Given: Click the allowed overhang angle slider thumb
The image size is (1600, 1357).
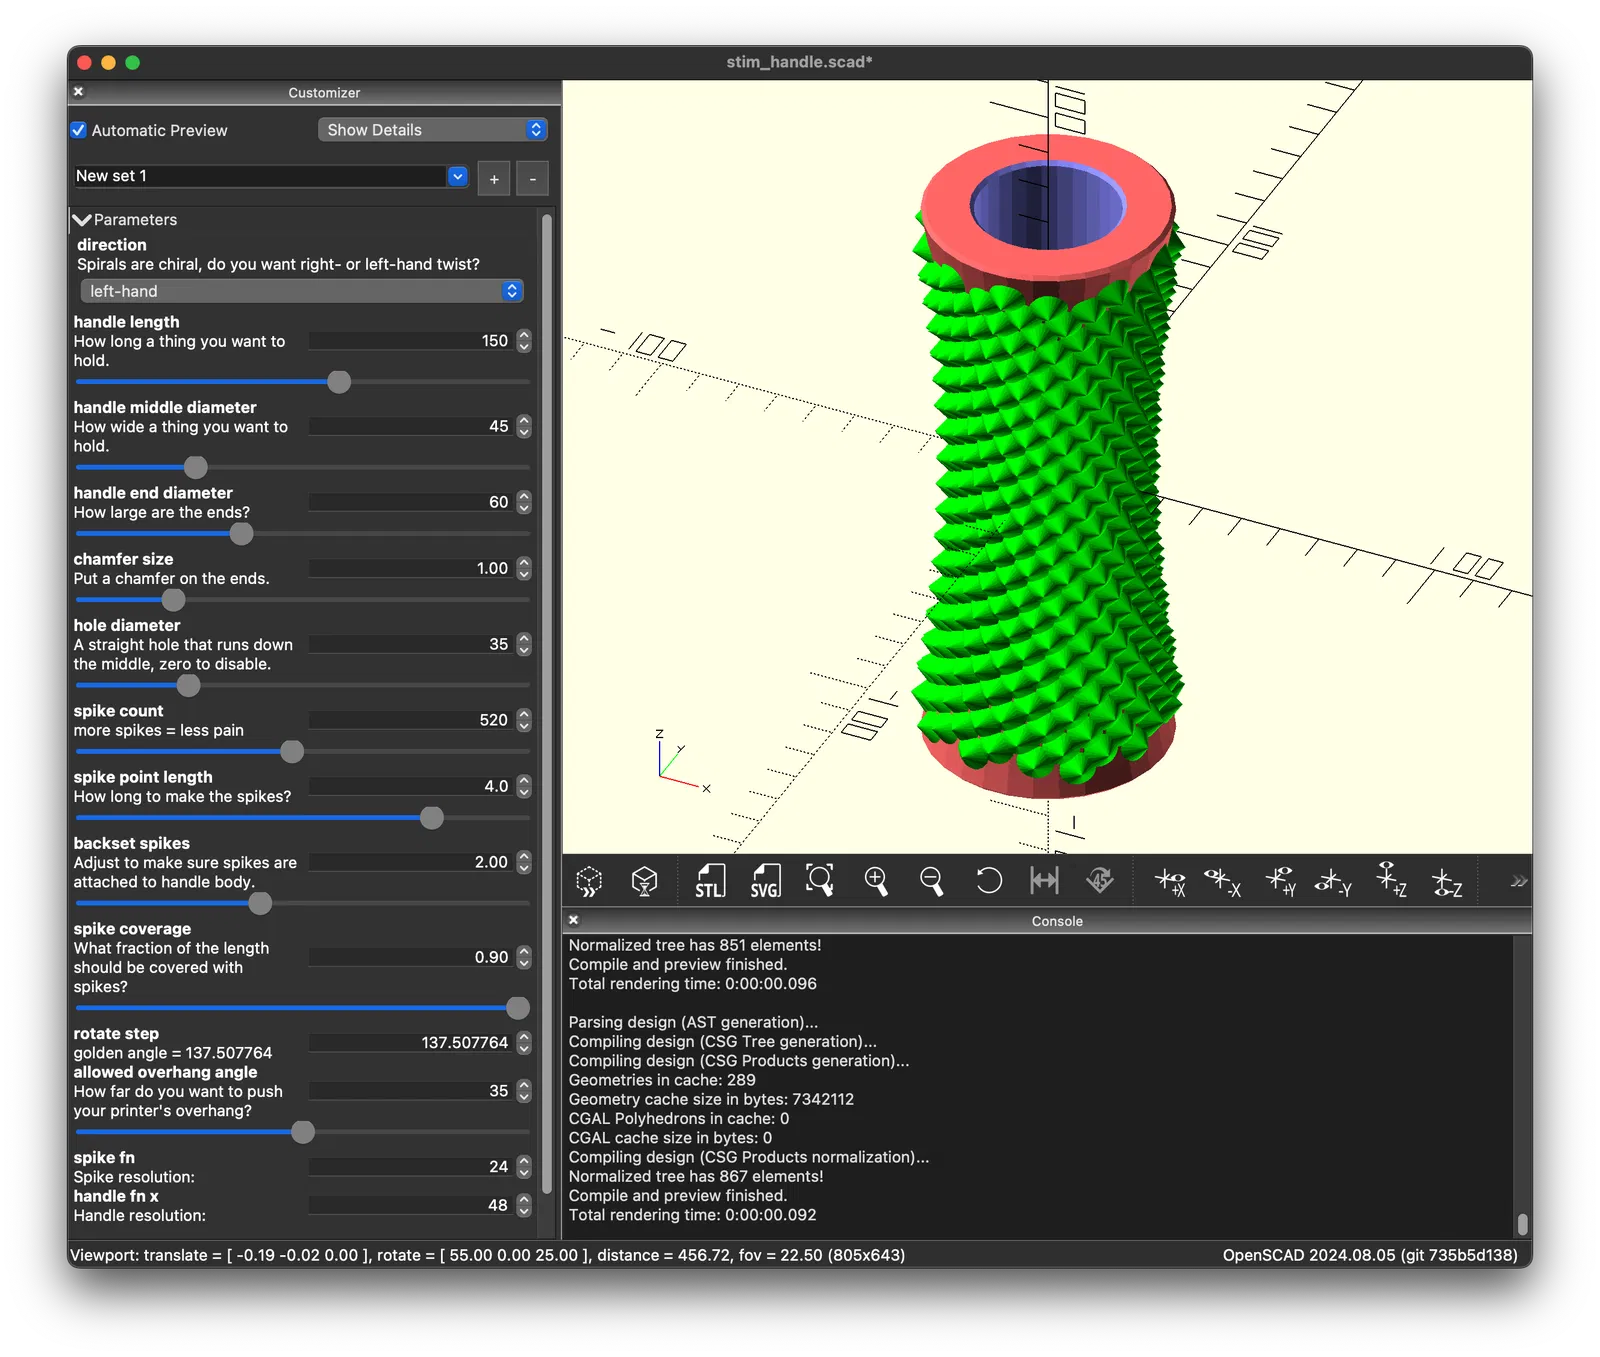Looking at the screenshot, I should click(x=303, y=1132).
